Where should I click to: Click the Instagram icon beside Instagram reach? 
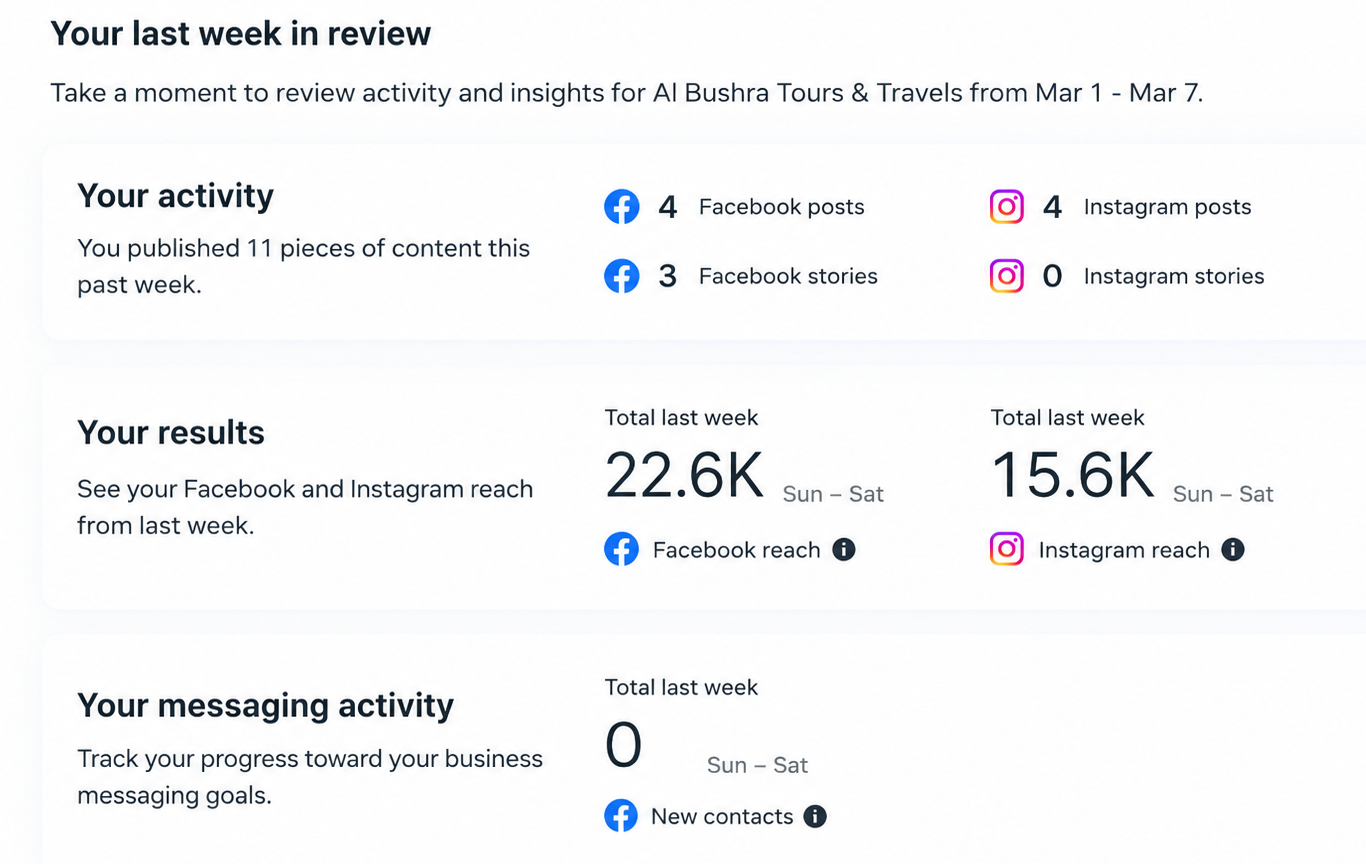pos(1007,550)
